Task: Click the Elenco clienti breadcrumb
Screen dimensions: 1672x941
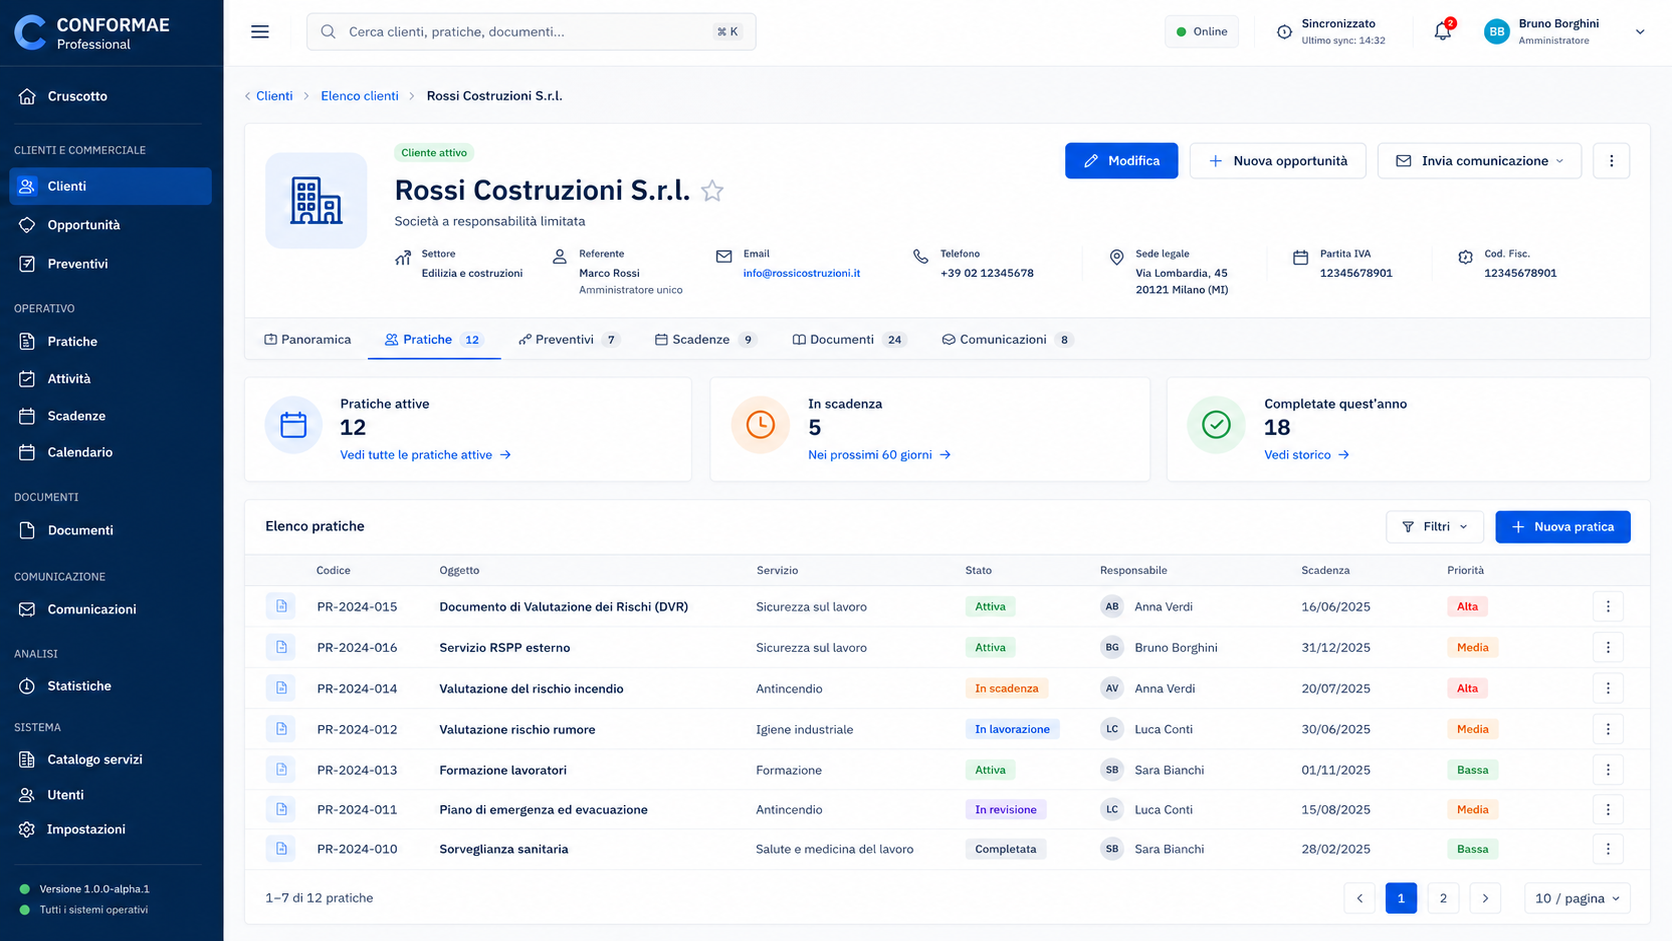Action: coord(360,96)
